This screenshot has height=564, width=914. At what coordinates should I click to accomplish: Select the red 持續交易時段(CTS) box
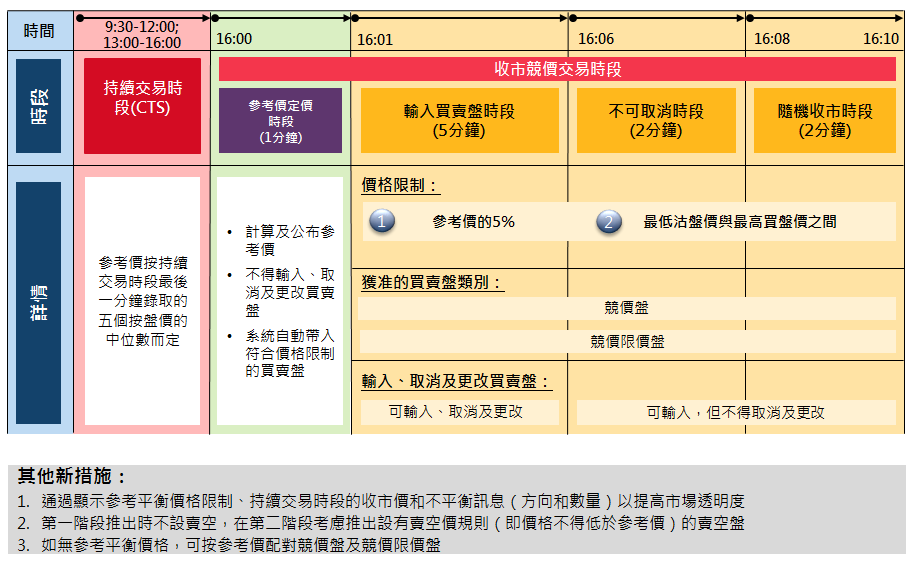pyautogui.click(x=142, y=105)
